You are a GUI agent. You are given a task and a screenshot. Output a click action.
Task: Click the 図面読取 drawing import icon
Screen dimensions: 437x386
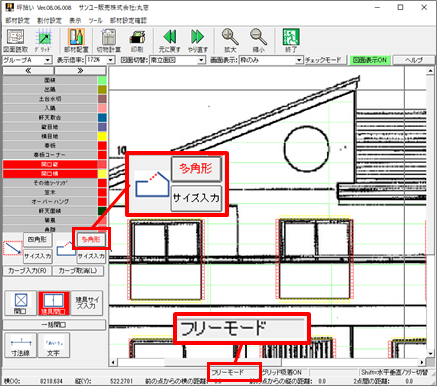pyautogui.click(x=15, y=37)
